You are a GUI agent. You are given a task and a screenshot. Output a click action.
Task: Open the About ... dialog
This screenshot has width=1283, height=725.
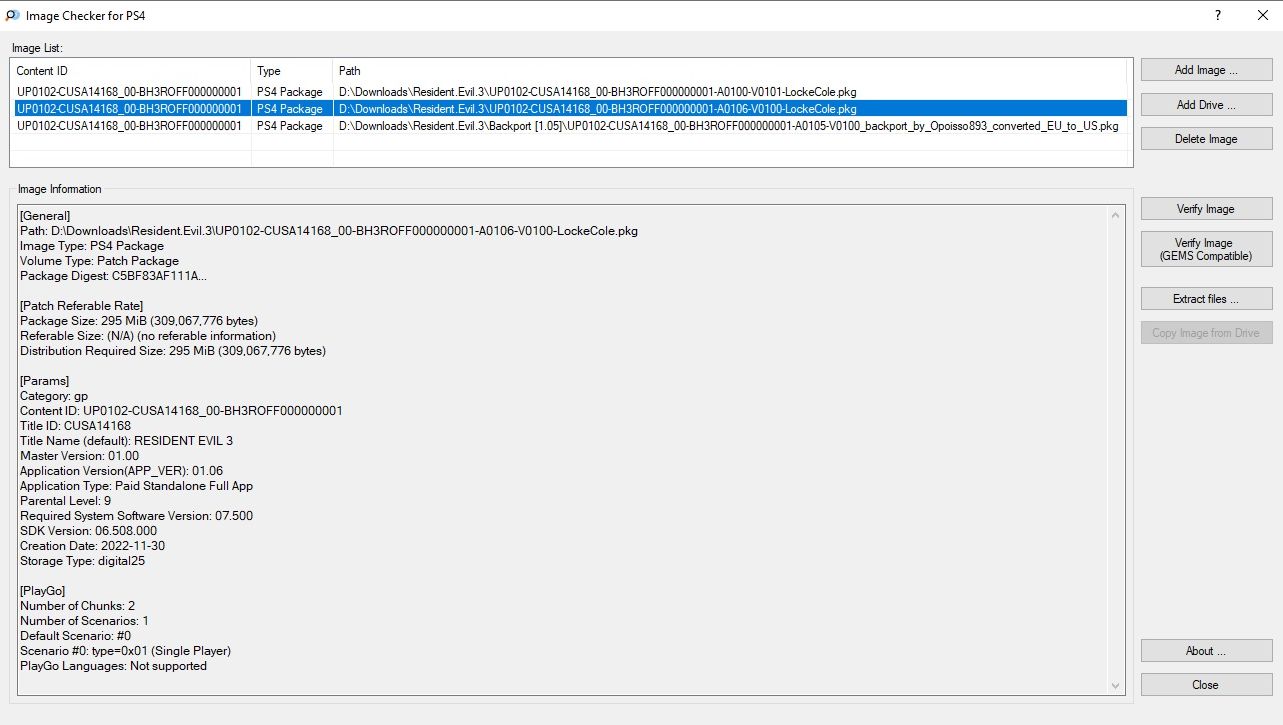tap(1206, 651)
